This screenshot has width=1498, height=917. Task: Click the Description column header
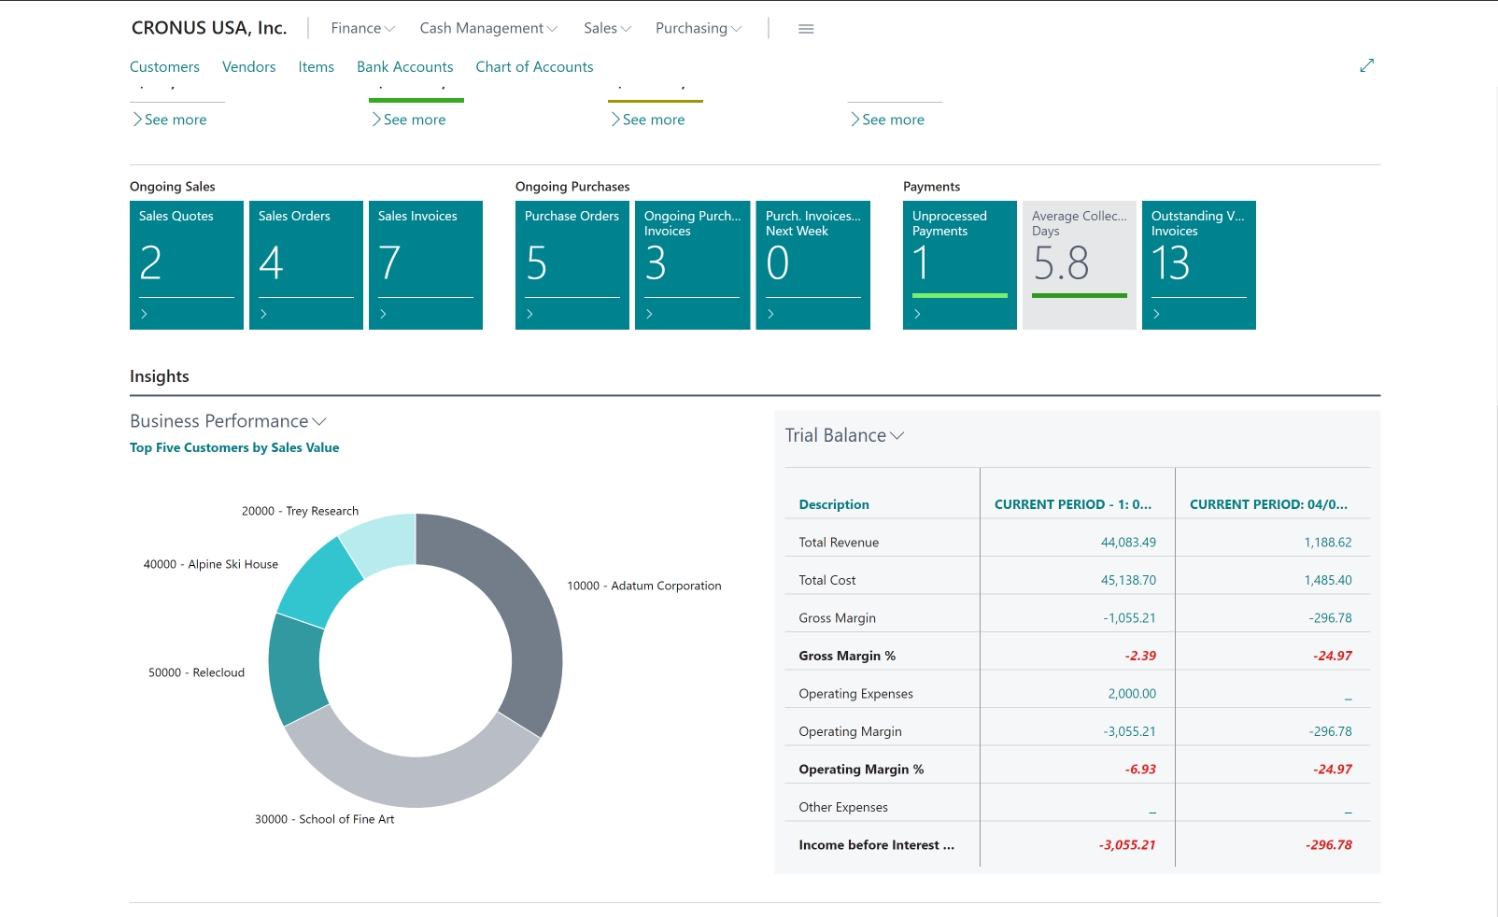pos(834,505)
